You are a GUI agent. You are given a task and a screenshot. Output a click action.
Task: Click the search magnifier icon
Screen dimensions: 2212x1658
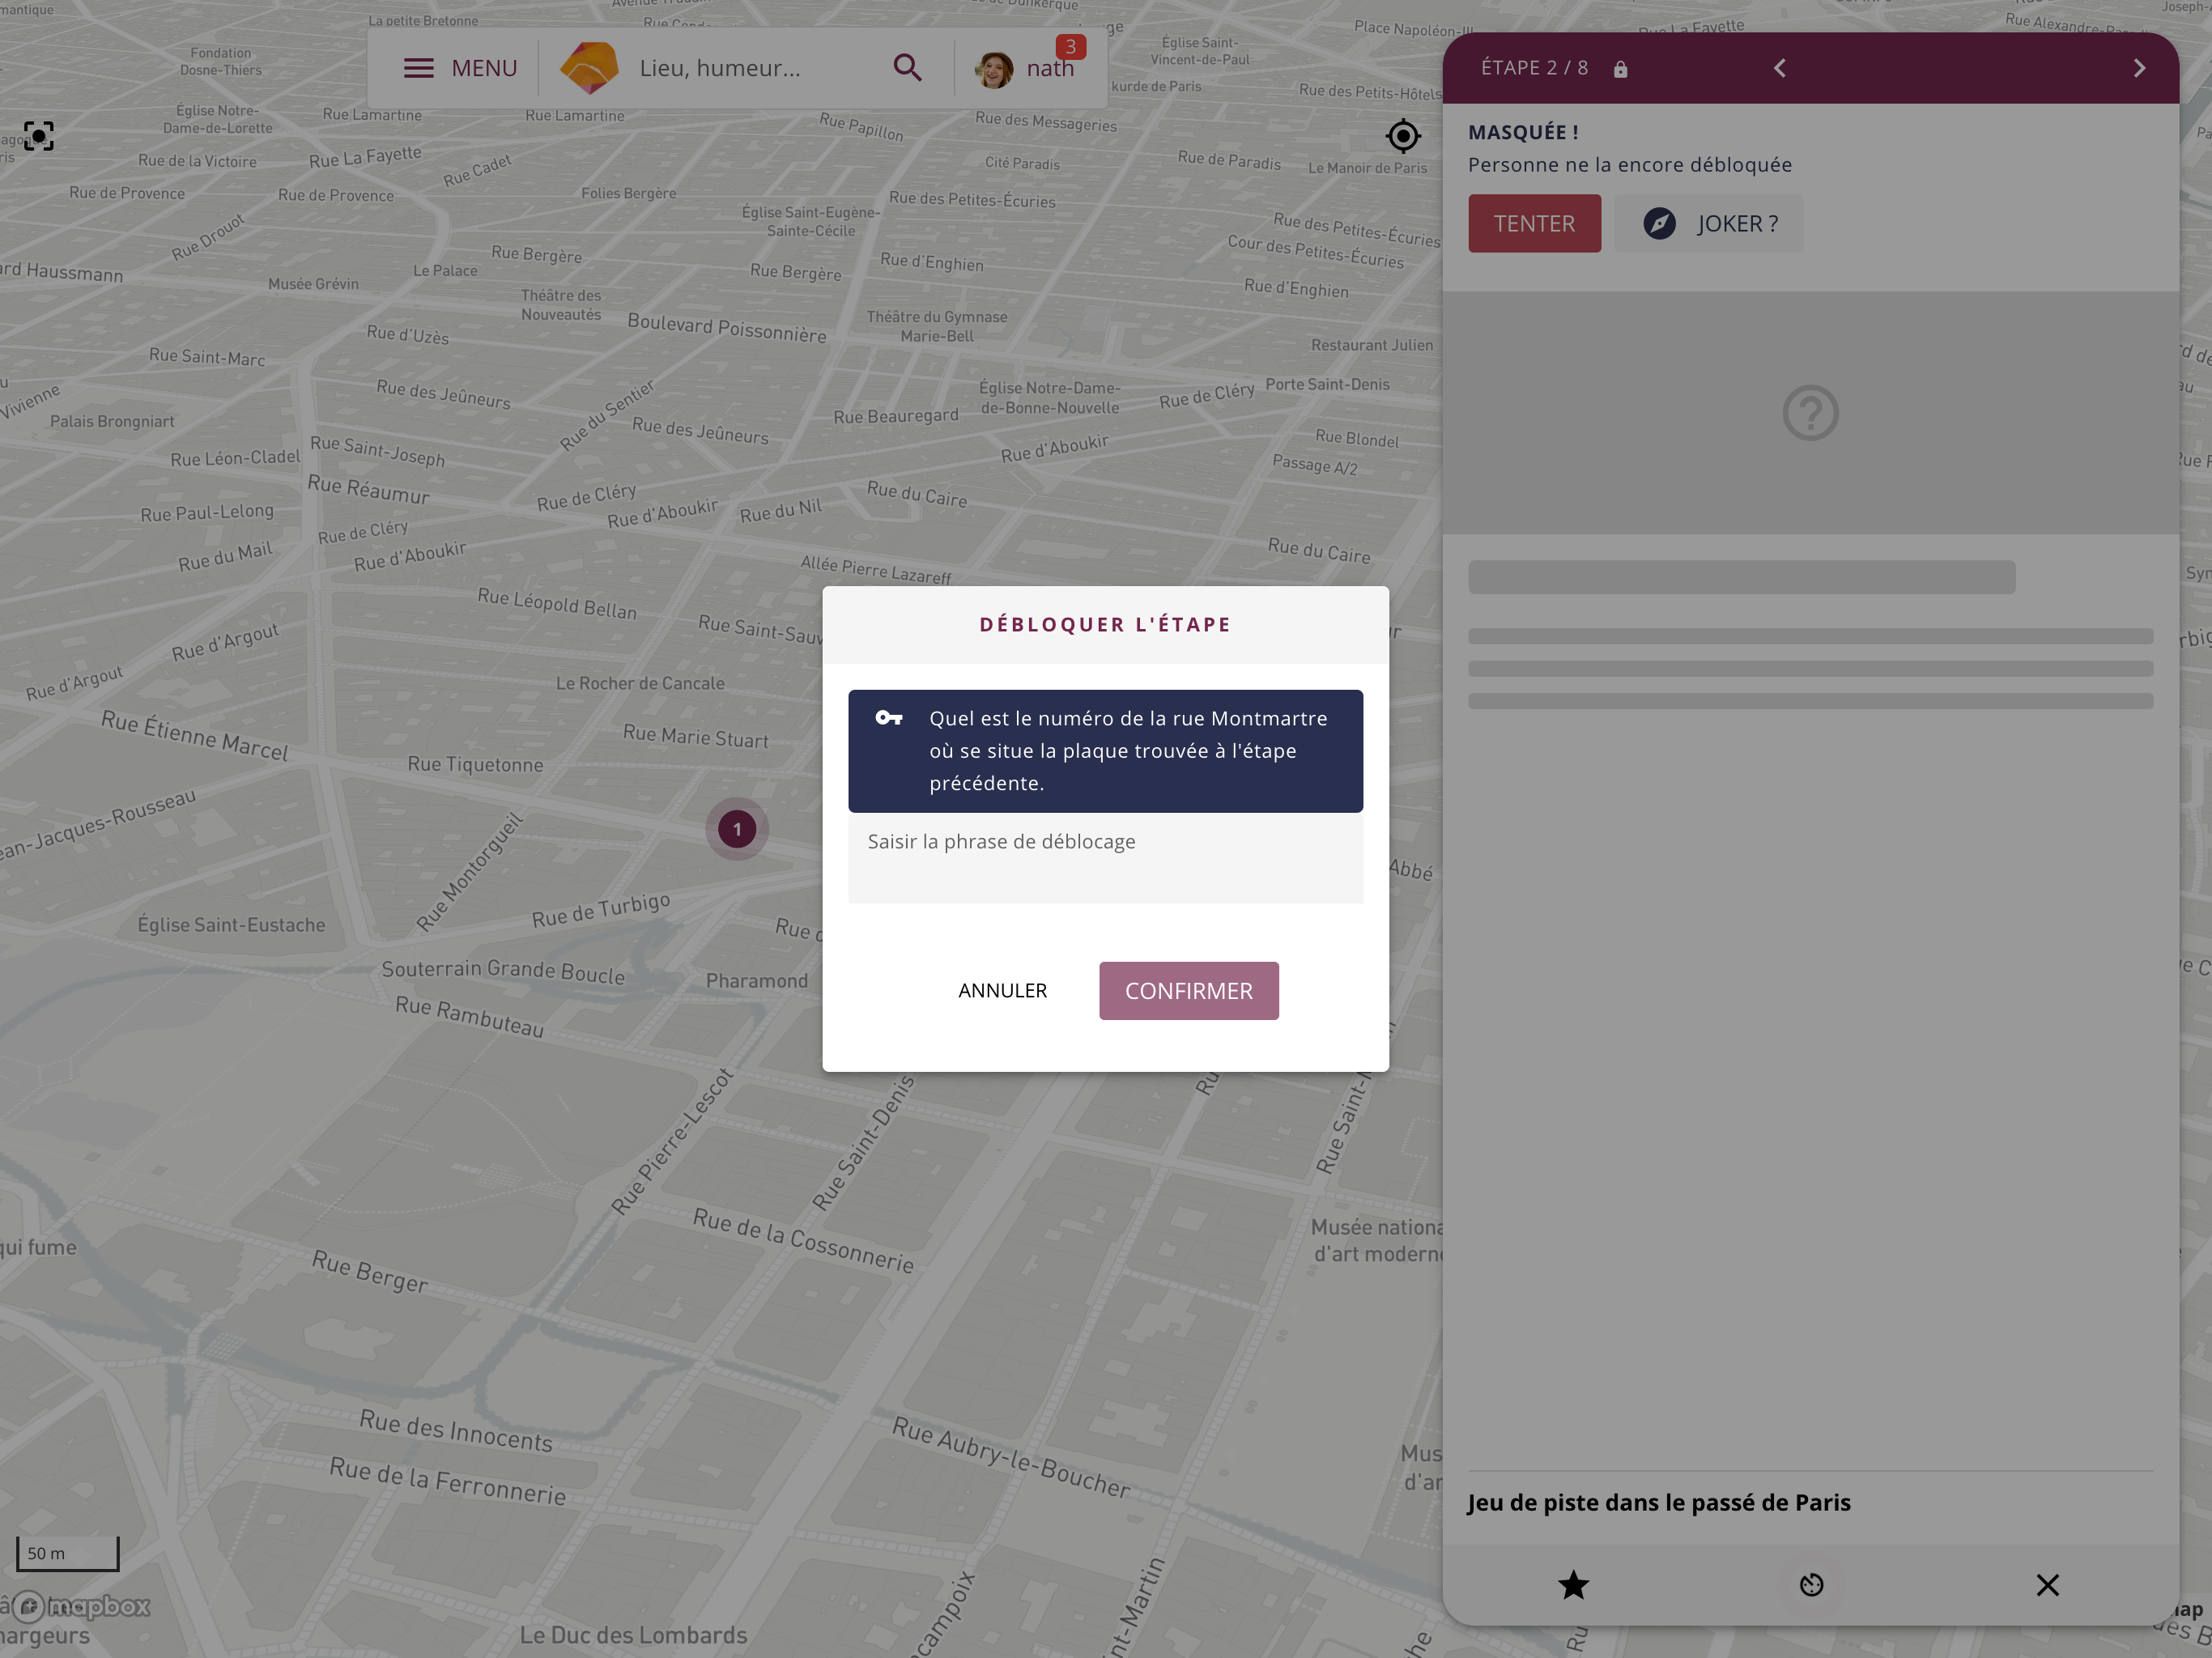click(x=907, y=68)
